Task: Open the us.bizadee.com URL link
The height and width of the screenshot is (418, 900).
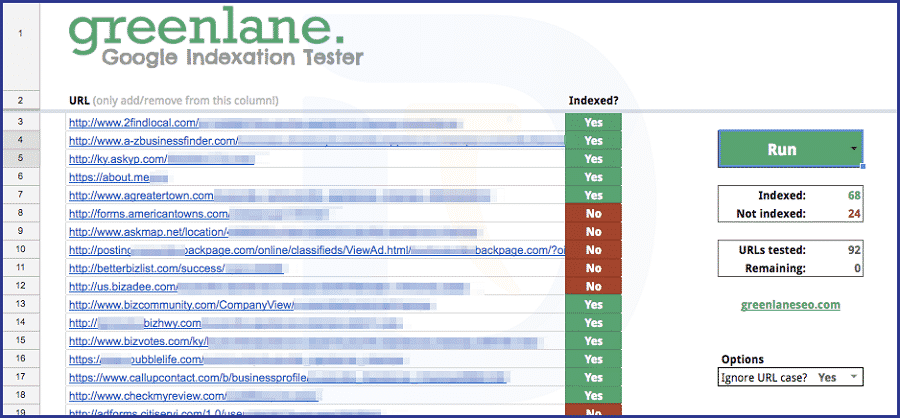Action: pyautogui.click(x=270, y=287)
